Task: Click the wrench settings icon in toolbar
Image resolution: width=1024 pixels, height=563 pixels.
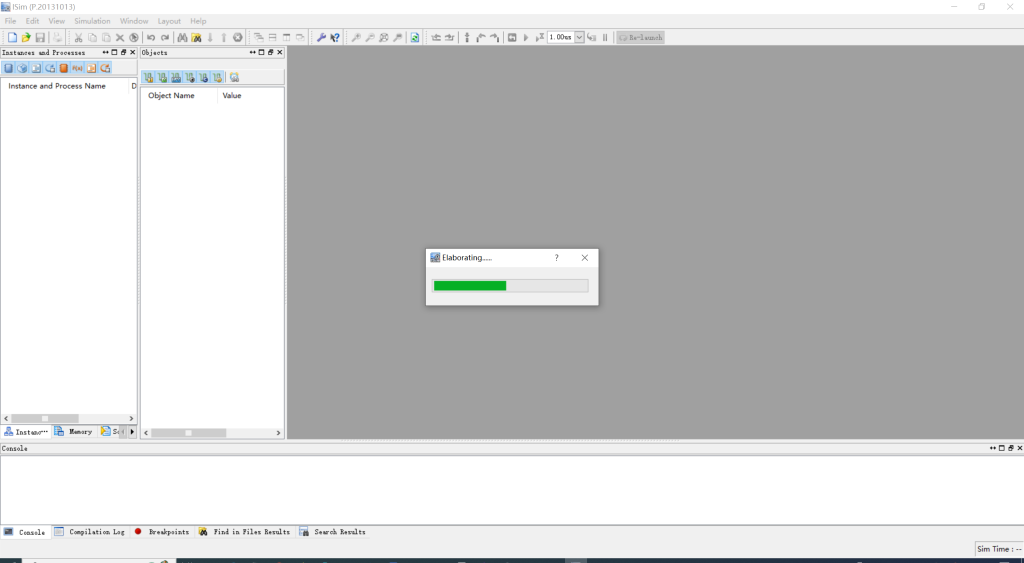Action: pyautogui.click(x=321, y=38)
